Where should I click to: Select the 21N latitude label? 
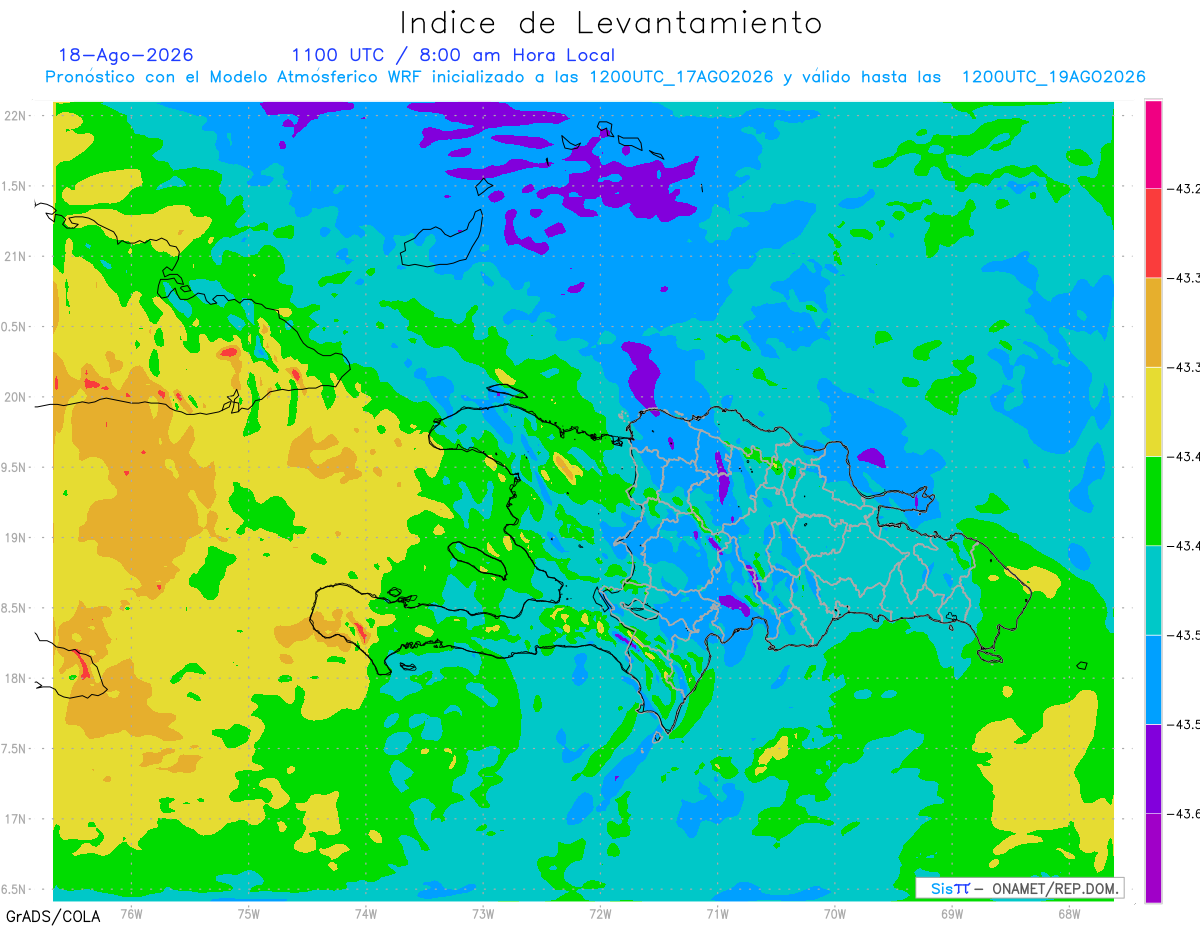coord(16,256)
